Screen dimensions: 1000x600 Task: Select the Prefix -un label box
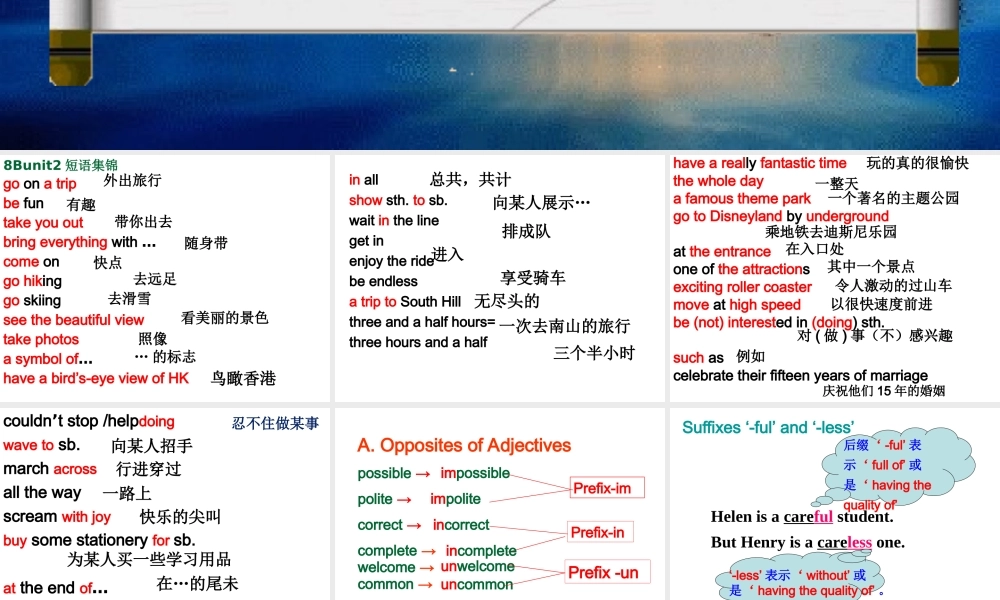[x=603, y=572]
